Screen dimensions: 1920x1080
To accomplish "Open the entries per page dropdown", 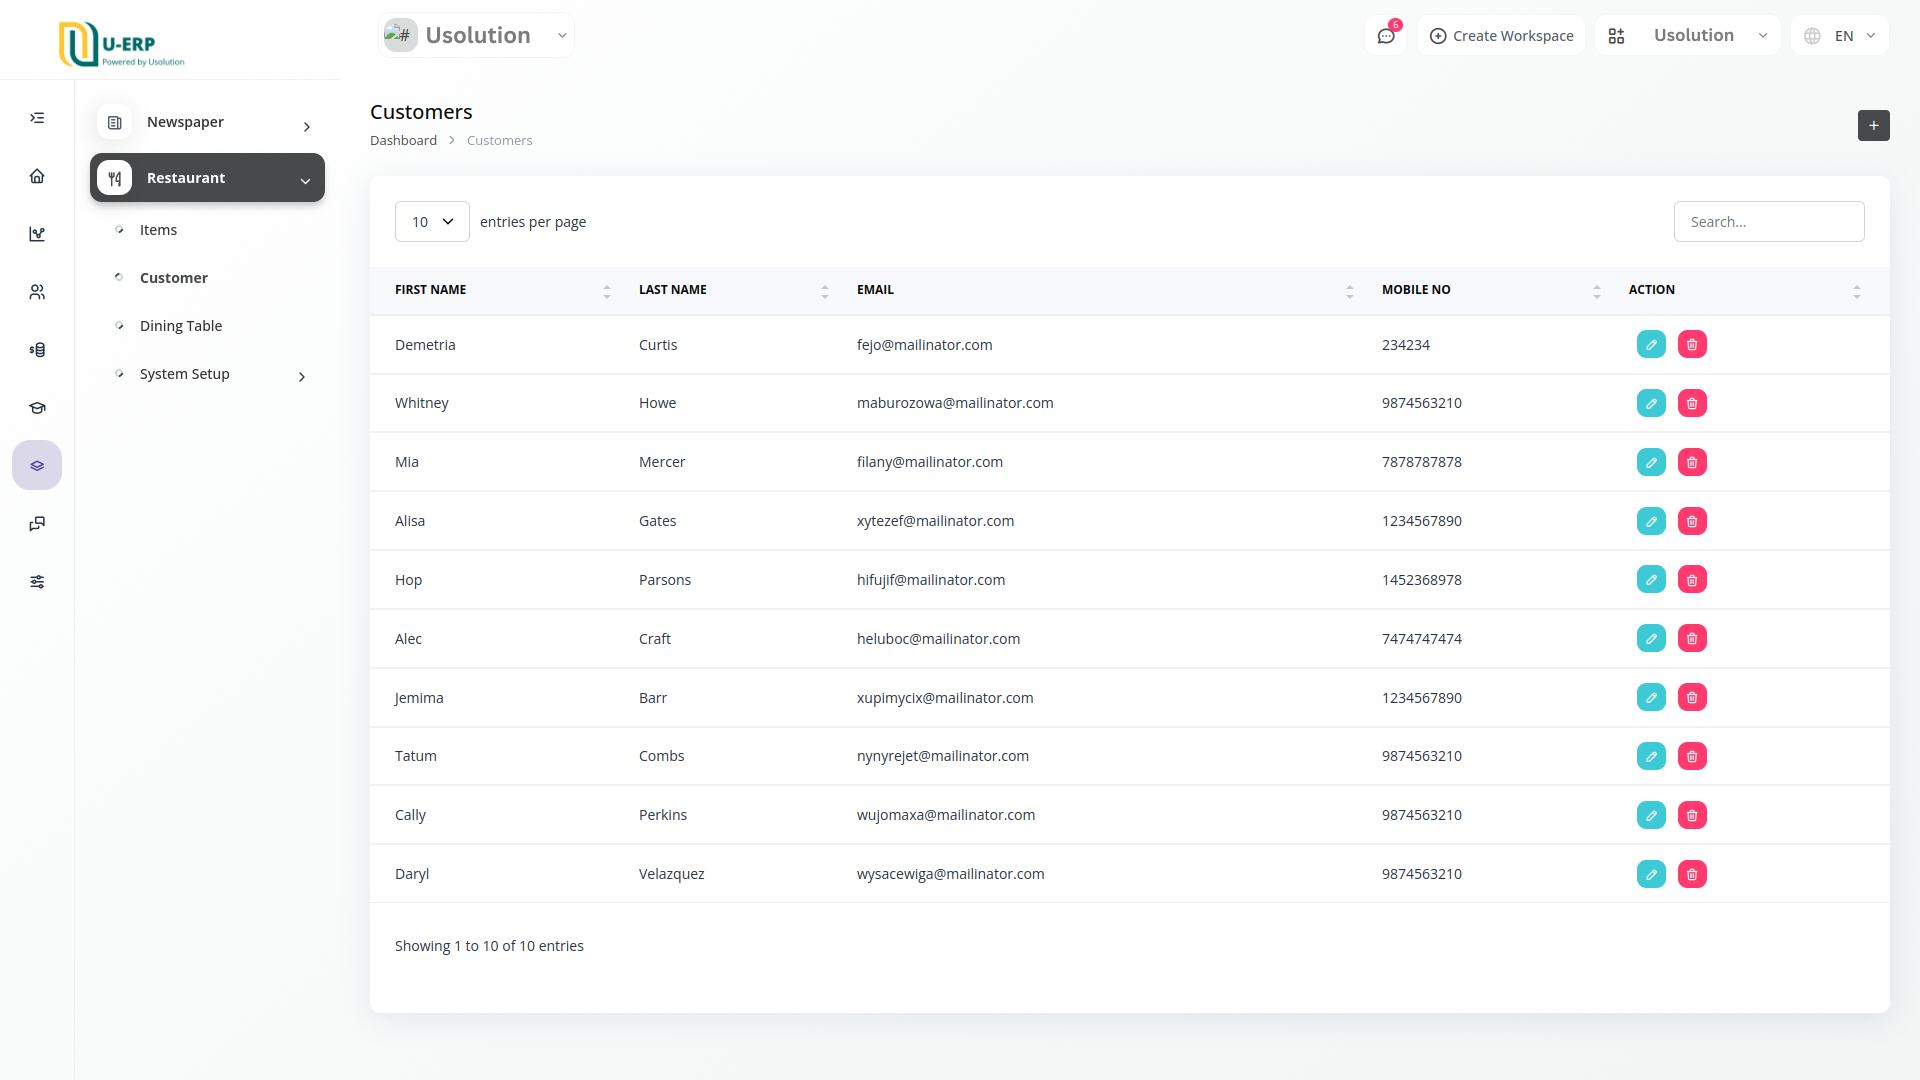I will tap(432, 222).
